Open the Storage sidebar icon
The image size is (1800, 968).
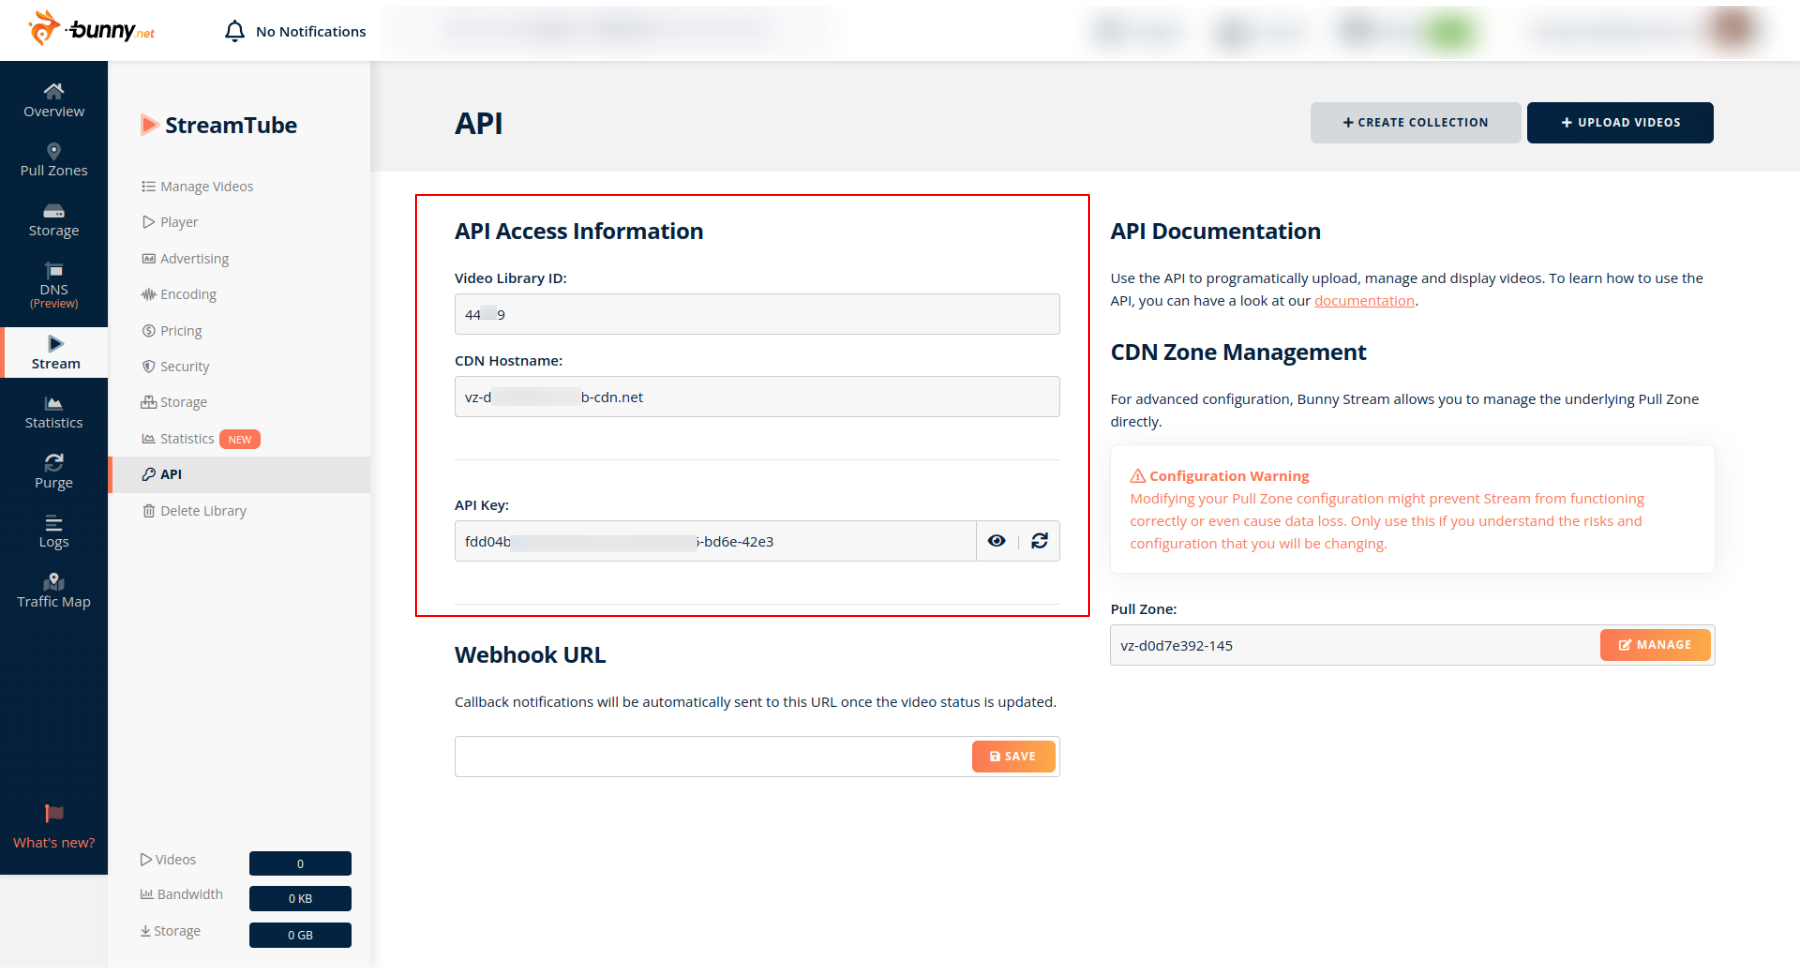click(54, 220)
